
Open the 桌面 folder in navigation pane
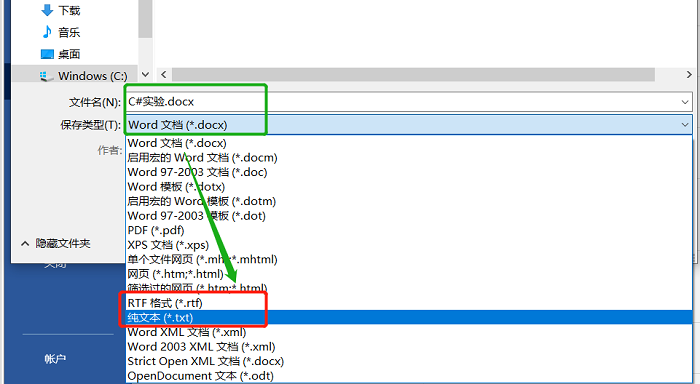click(69, 54)
